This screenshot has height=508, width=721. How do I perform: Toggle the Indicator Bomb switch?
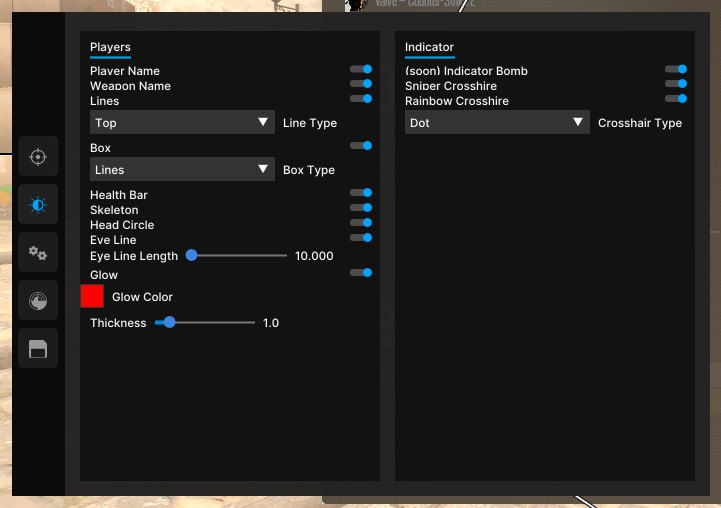coord(676,70)
